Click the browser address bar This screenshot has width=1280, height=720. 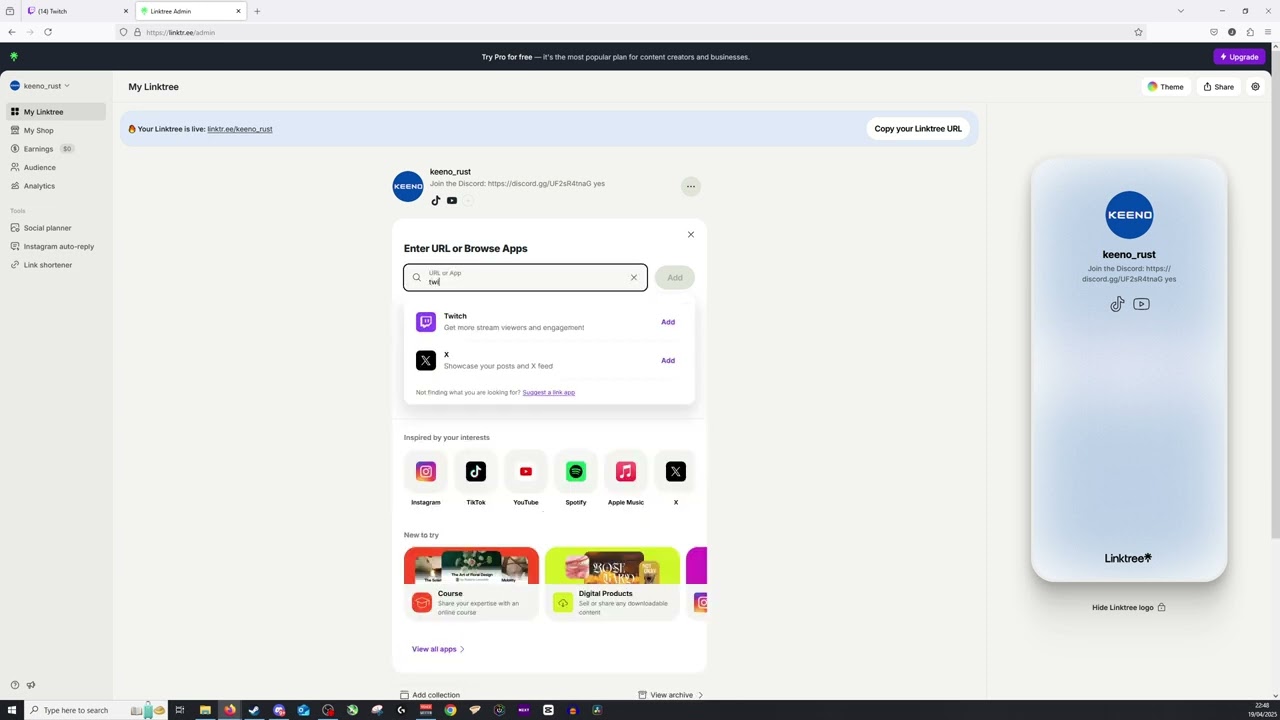(x=630, y=32)
